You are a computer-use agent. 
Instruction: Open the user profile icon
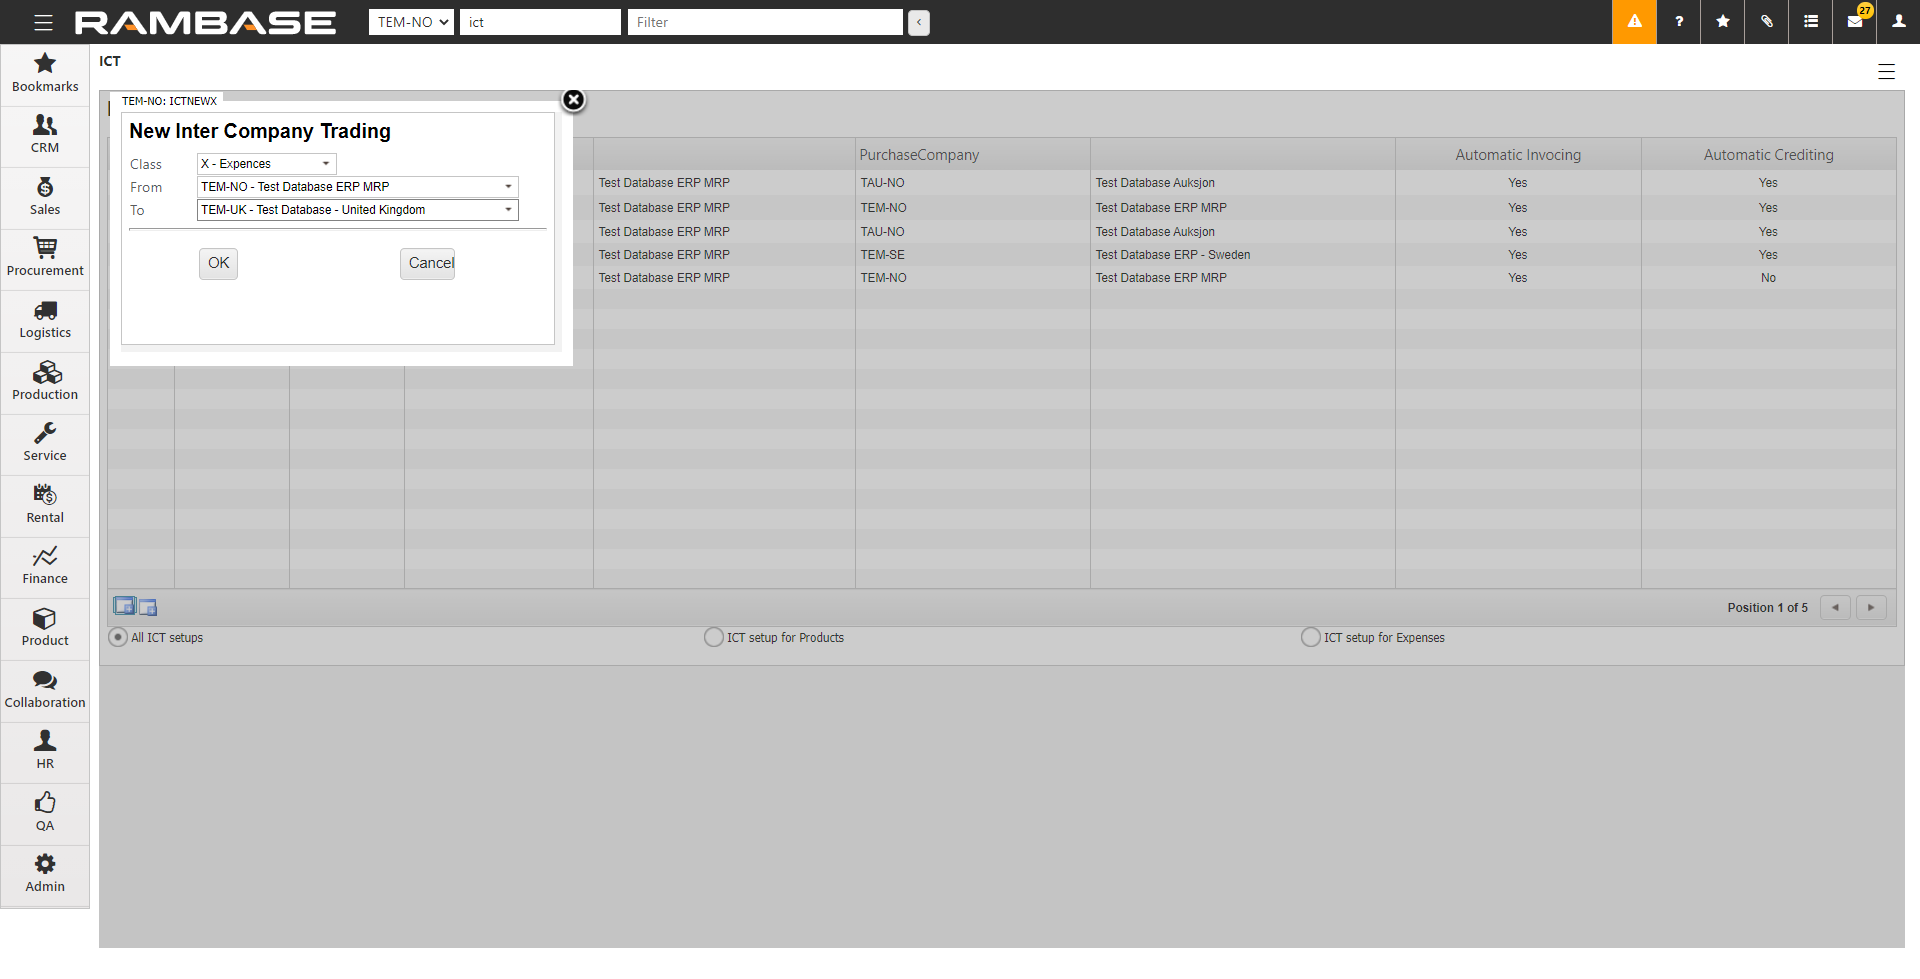pyautogui.click(x=1898, y=22)
